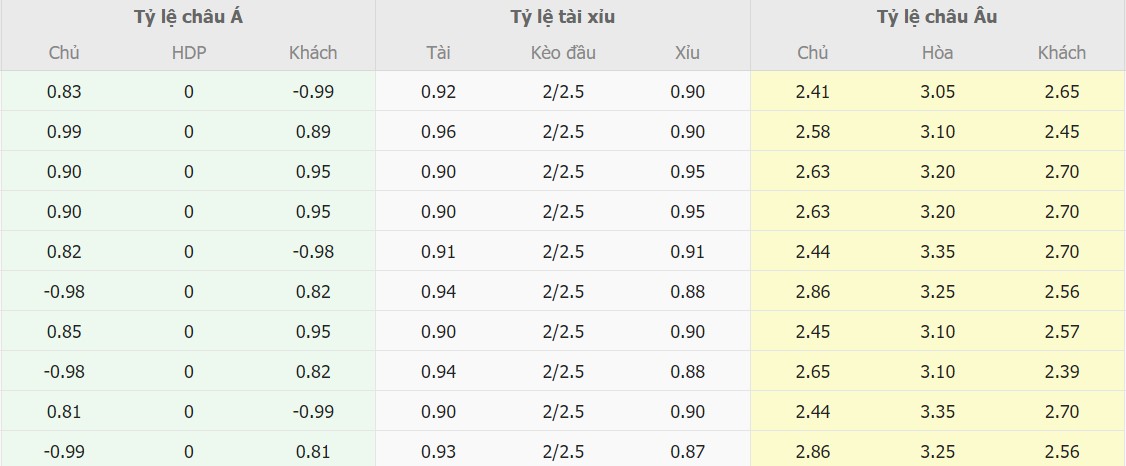Viewport: 1126px width, 466px height.
Task: Select the 2.65 away odds in first row
Action: [x=1063, y=92]
